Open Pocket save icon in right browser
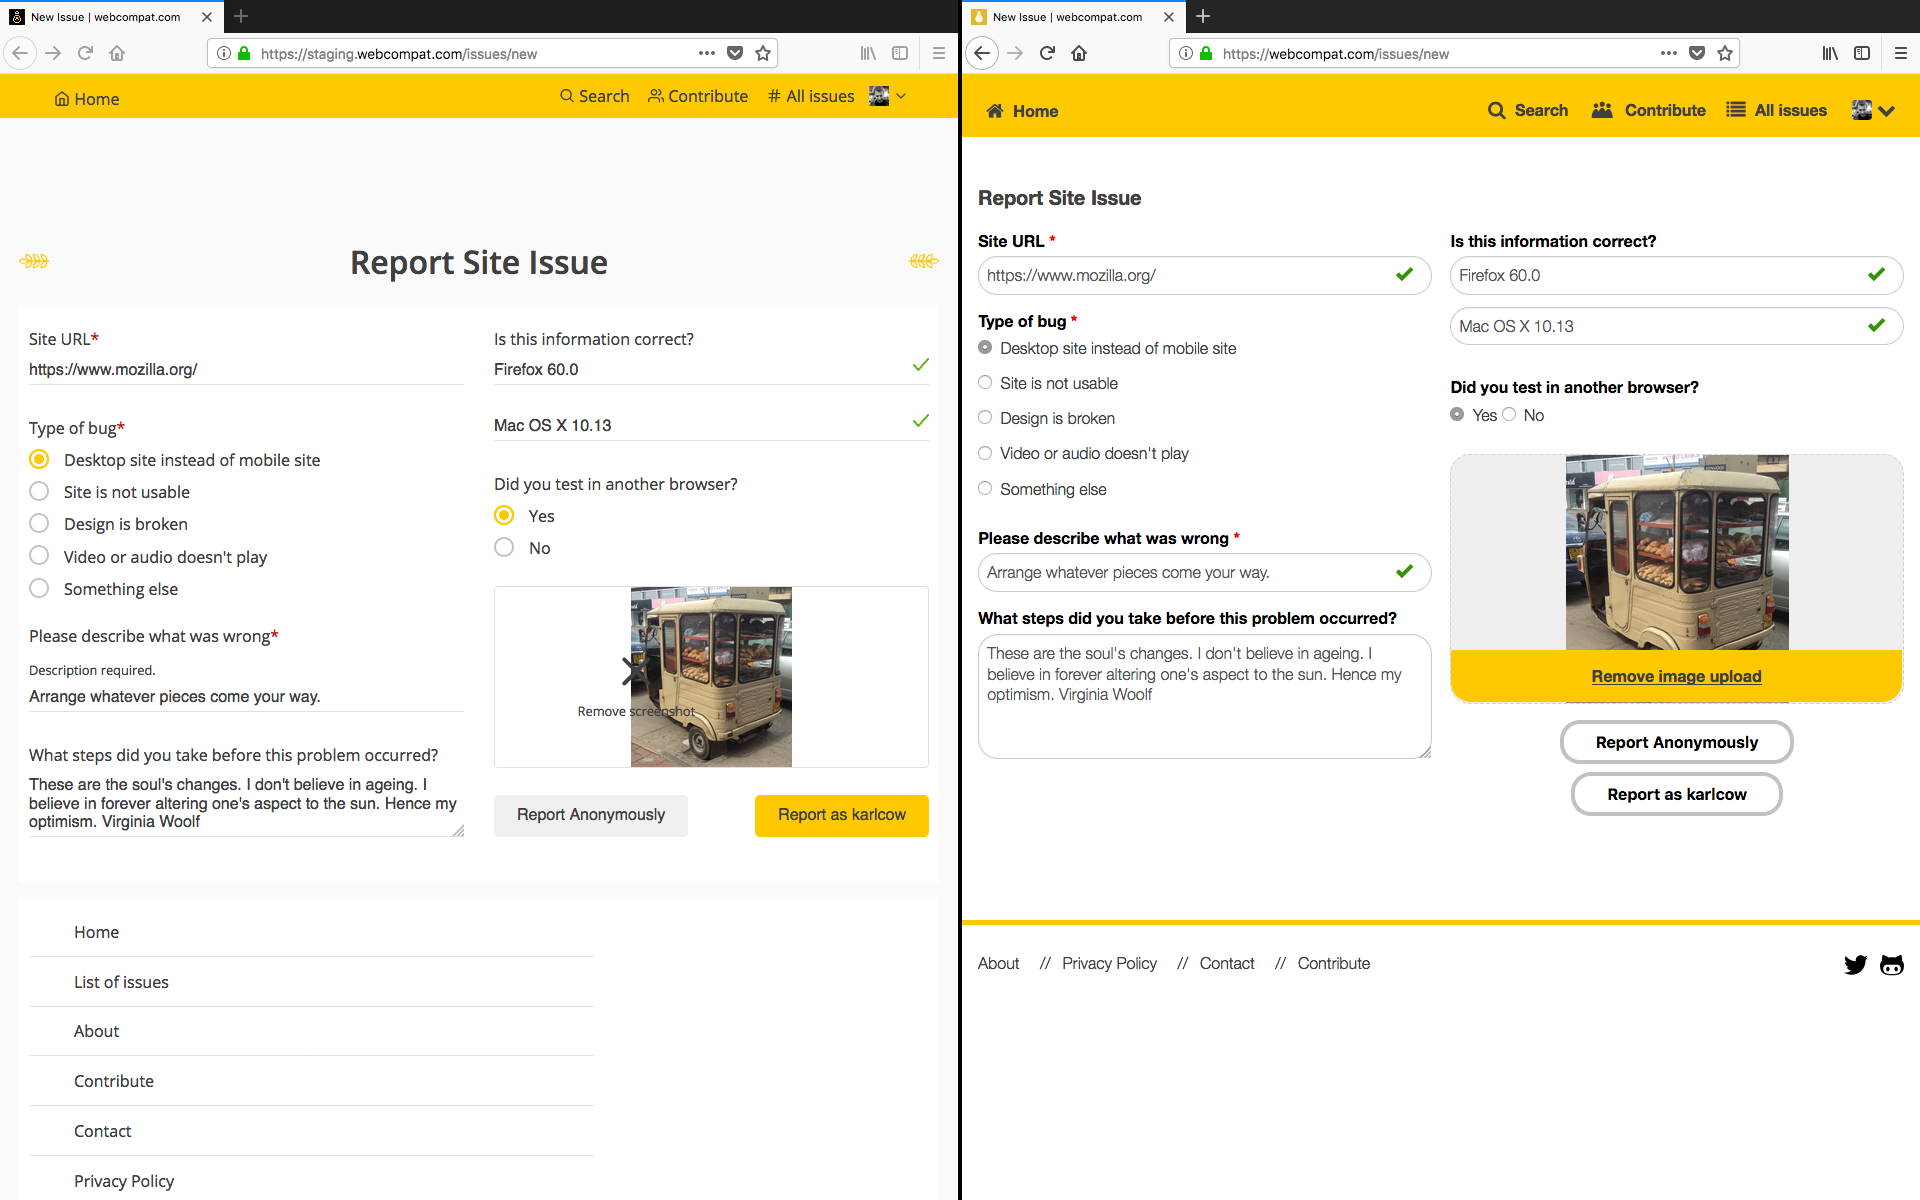 (1697, 53)
